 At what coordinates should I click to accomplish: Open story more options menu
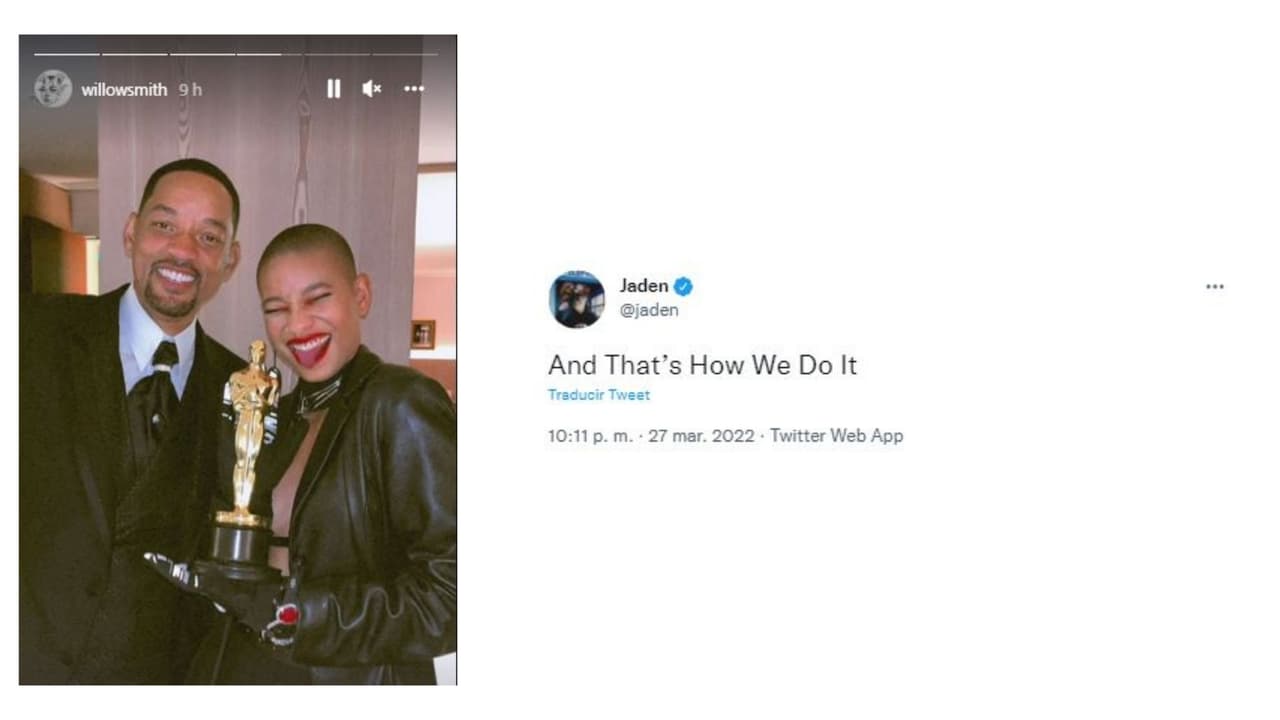pyautogui.click(x=414, y=89)
